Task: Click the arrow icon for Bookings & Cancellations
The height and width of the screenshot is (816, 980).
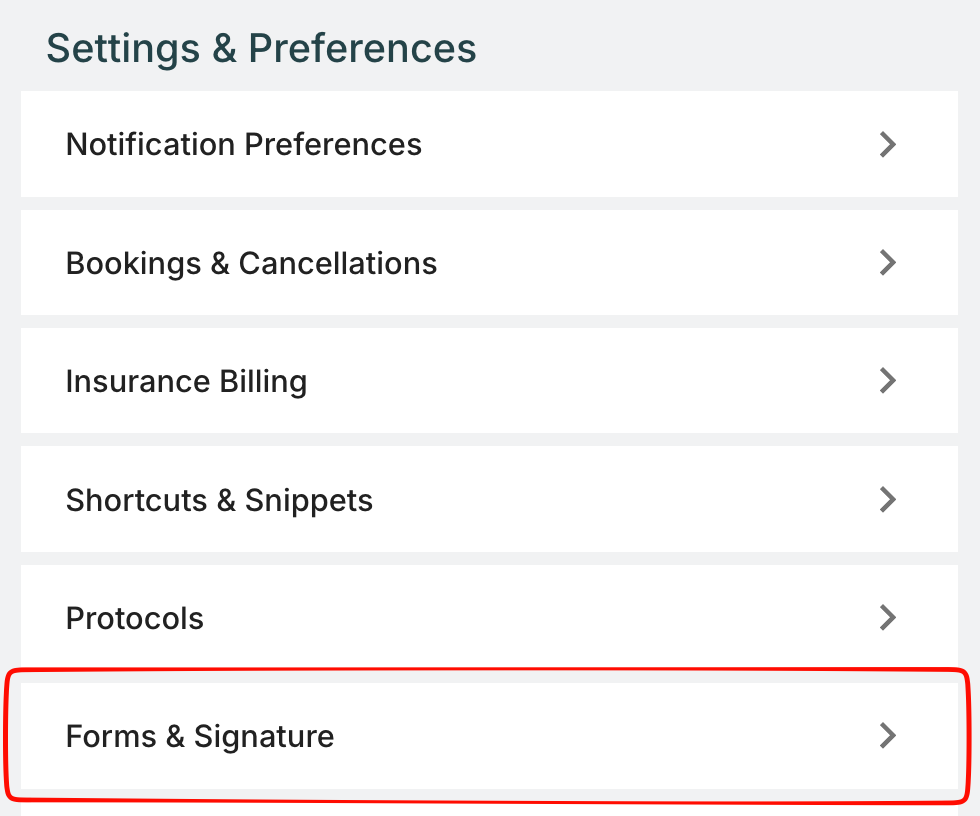Action: pyautogui.click(x=886, y=263)
